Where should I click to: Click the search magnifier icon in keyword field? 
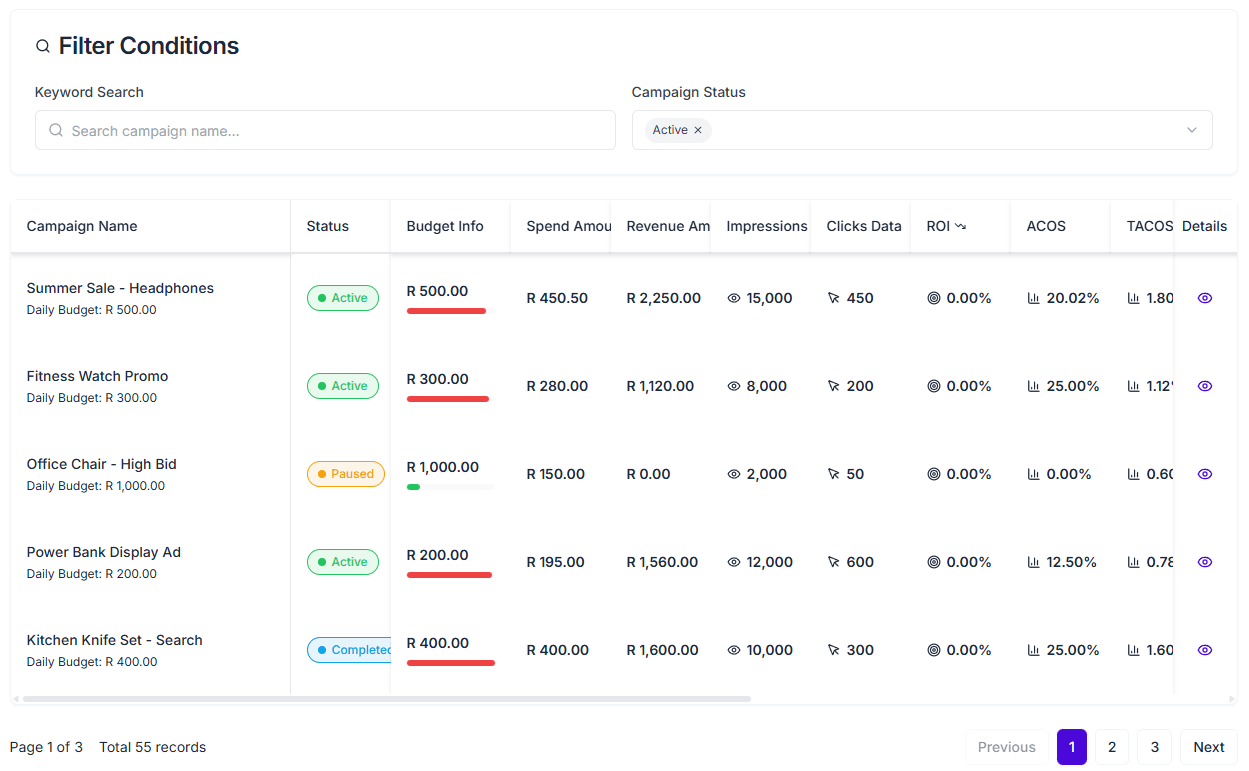pyautogui.click(x=56, y=130)
